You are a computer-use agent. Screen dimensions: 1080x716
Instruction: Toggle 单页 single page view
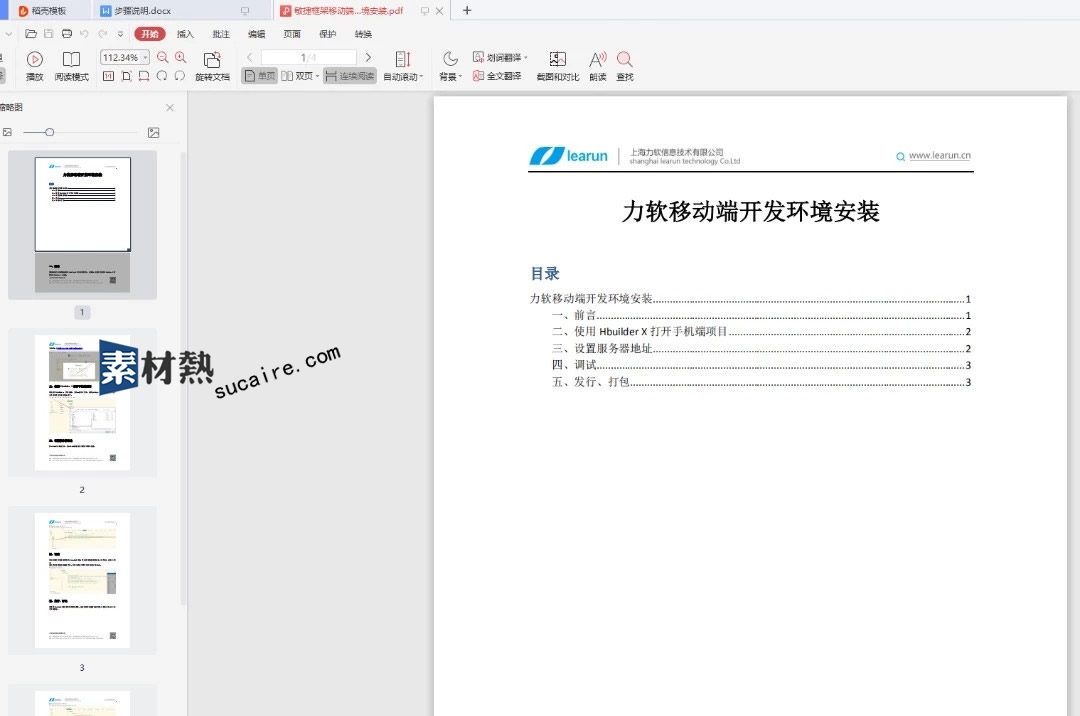260,76
